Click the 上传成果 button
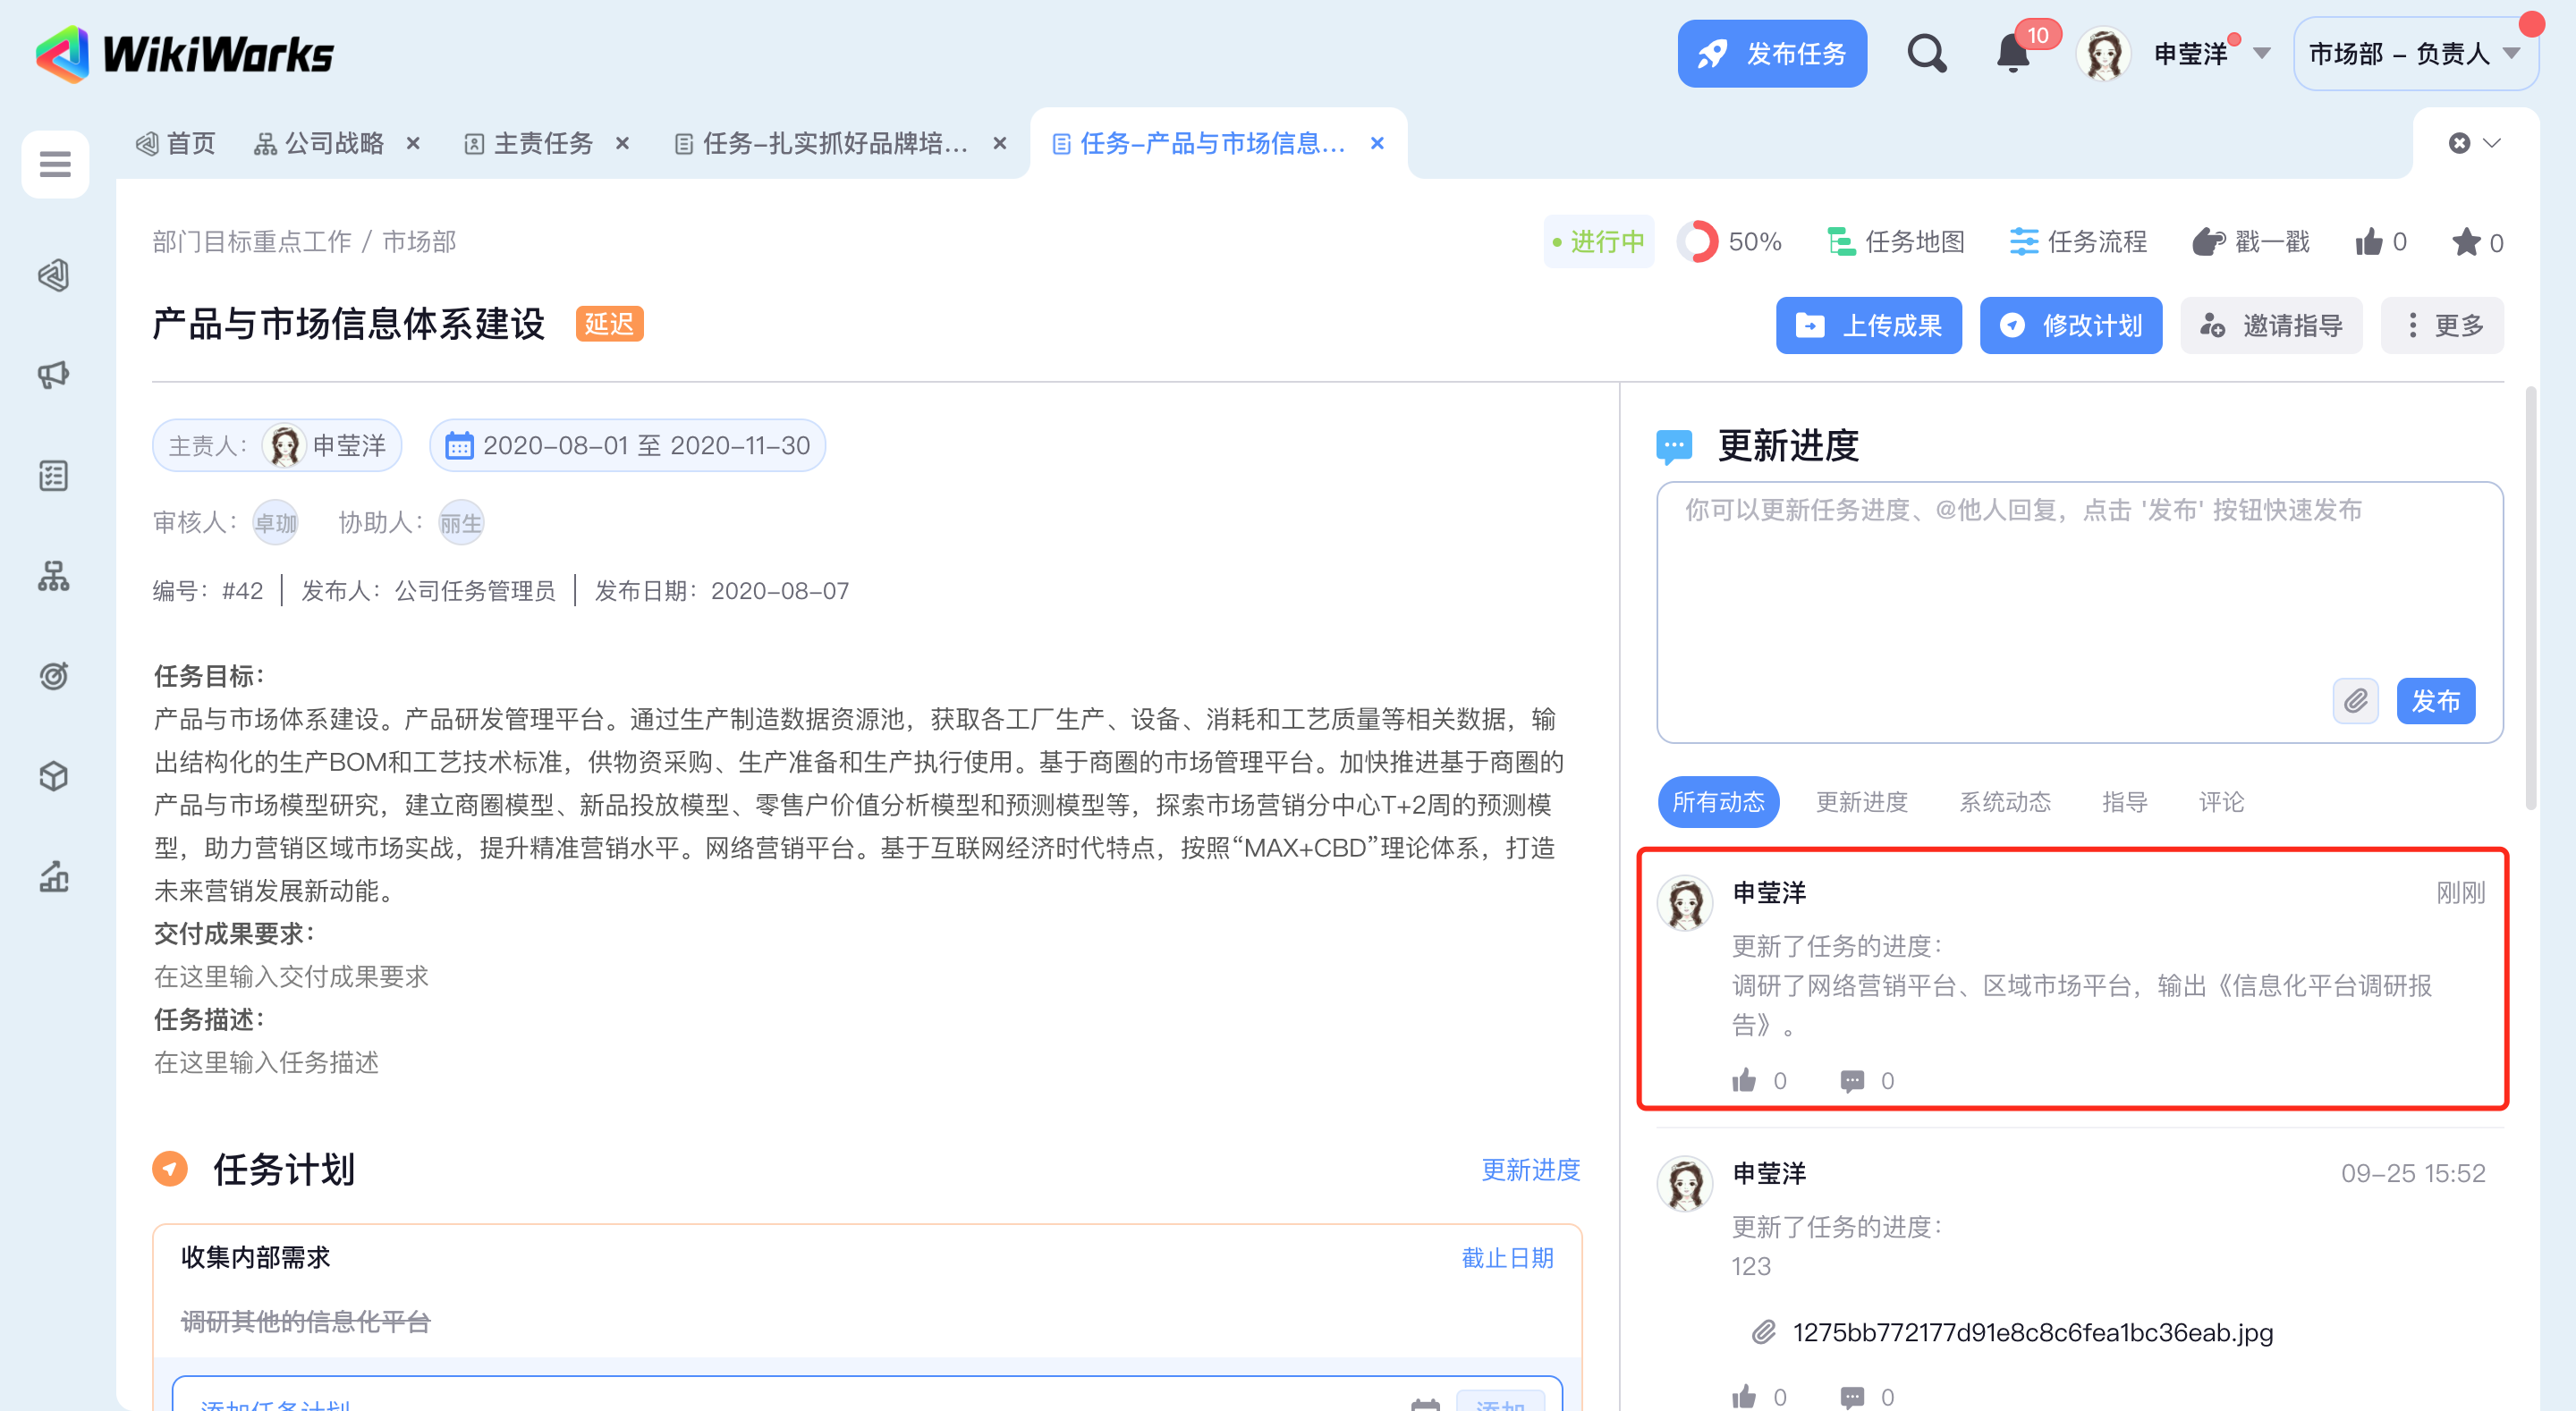The height and width of the screenshot is (1411, 2576). (1868, 326)
